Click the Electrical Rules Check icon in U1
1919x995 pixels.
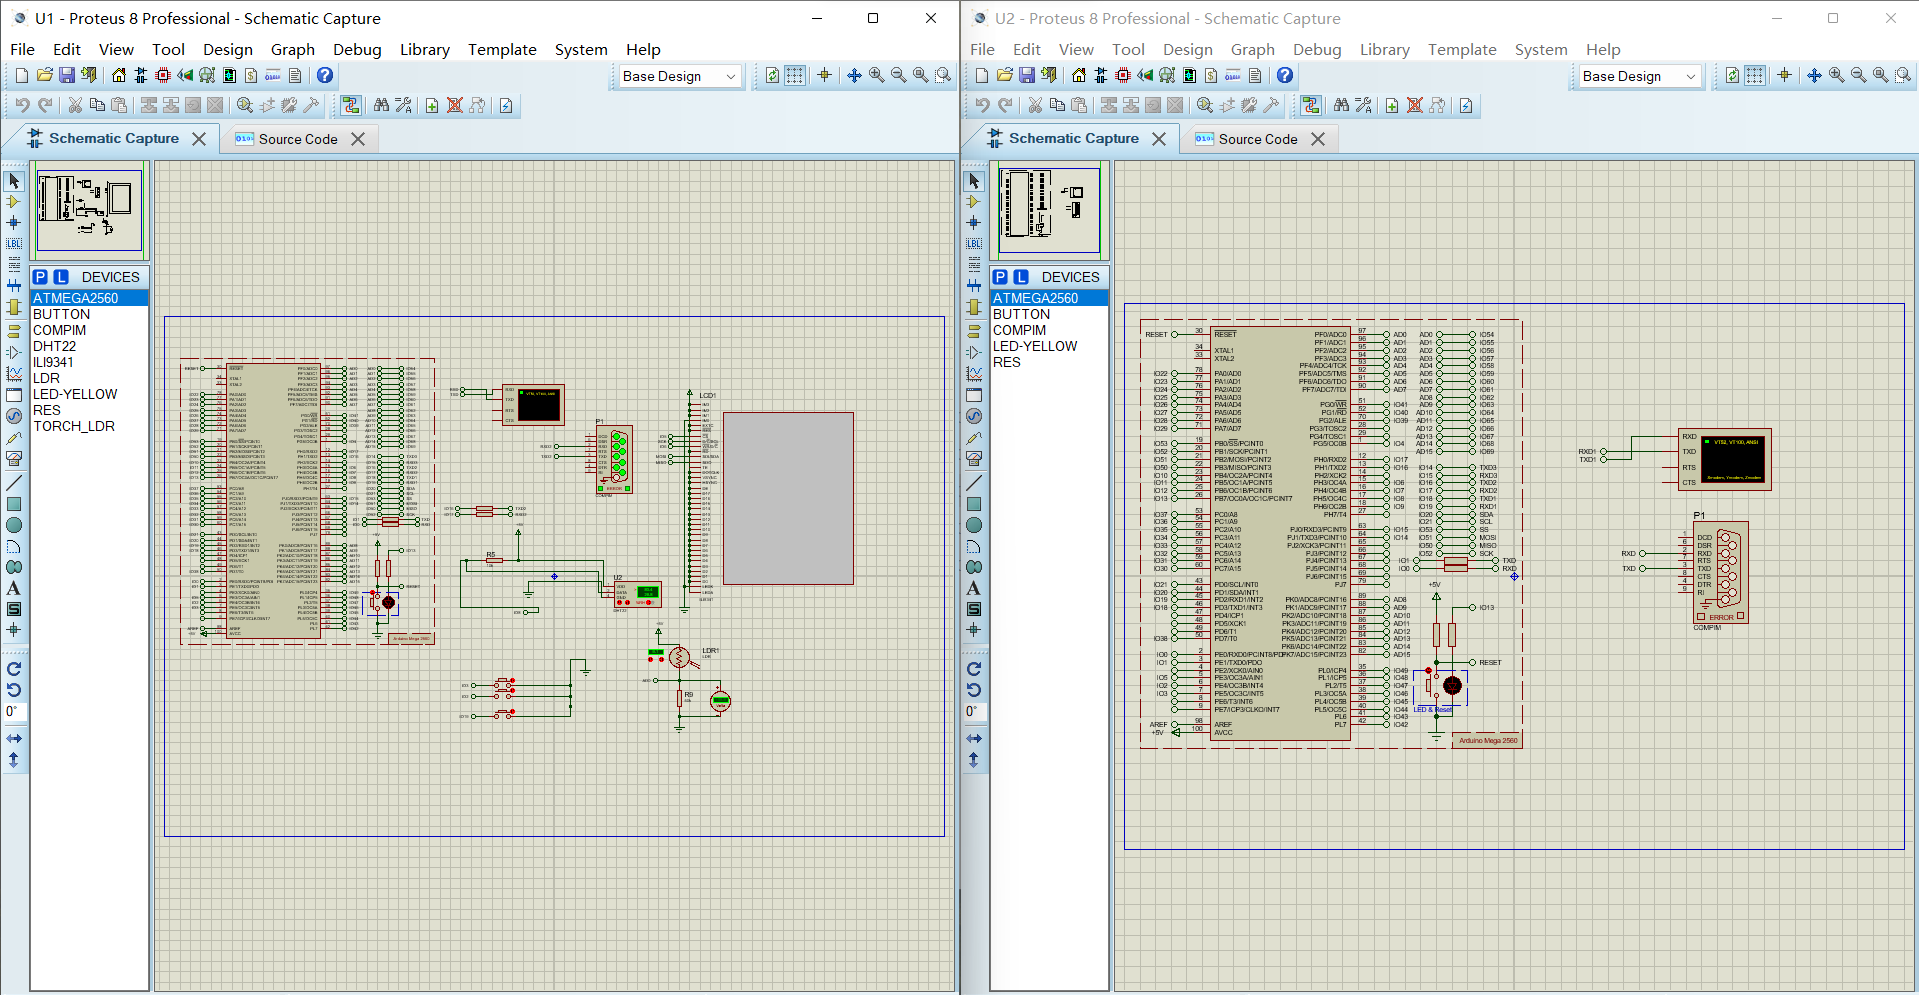(x=506, y=106)
